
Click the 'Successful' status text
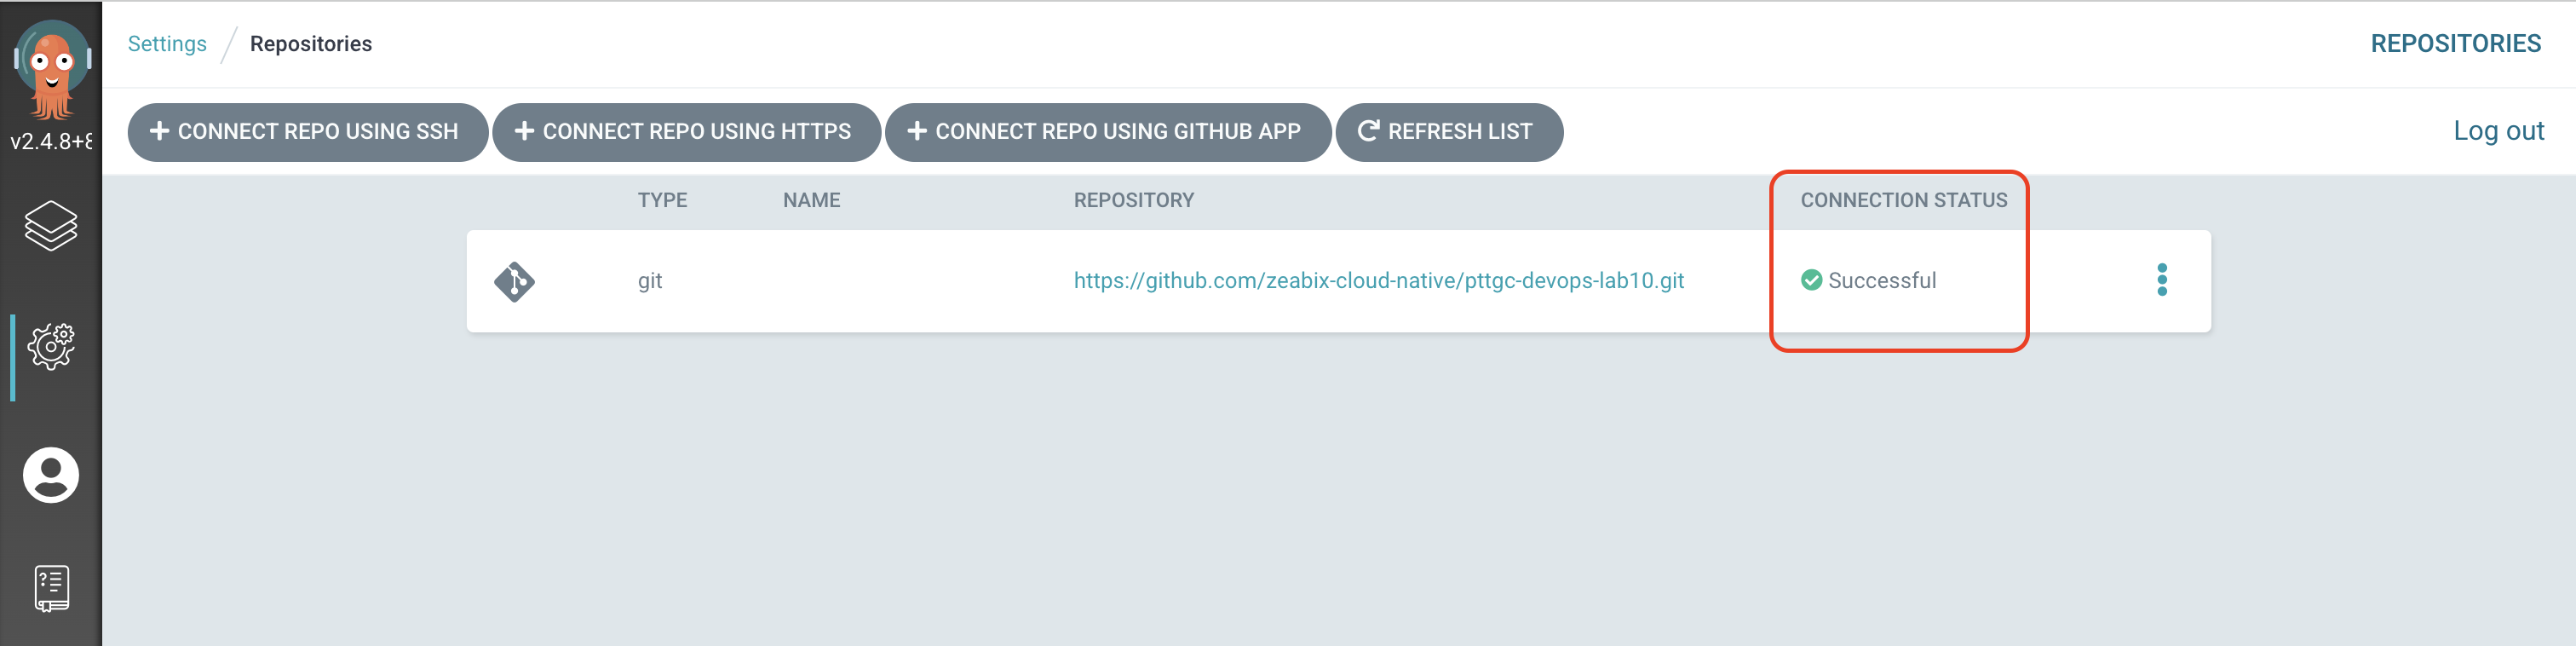pyautogui.click(x=1882, y=281)
